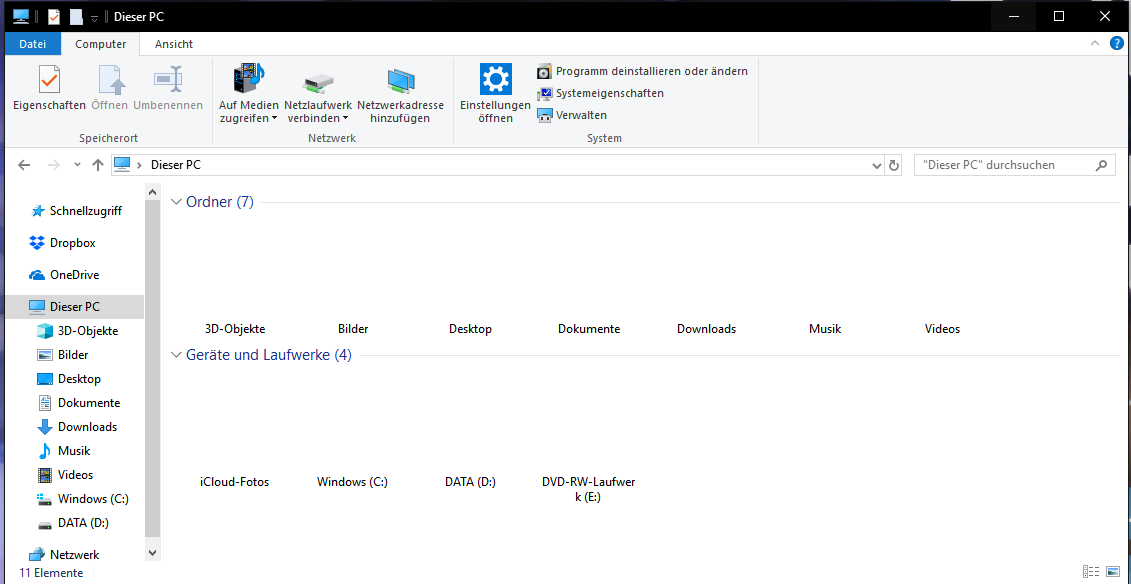The height and width of the screenshot is (584, 1131).
Task: Switch to the large icons view in the status bar
Action: [x=1111, y=572]
